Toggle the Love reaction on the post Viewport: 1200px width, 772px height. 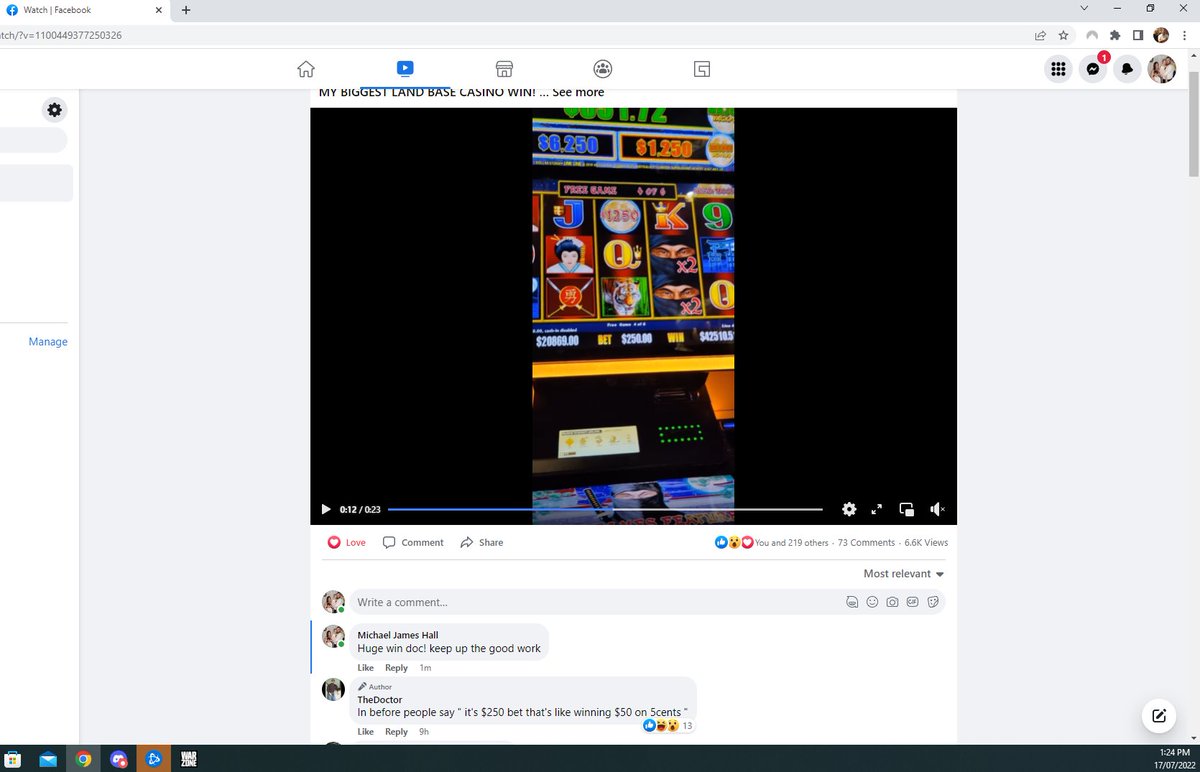(x=347, y=542)
